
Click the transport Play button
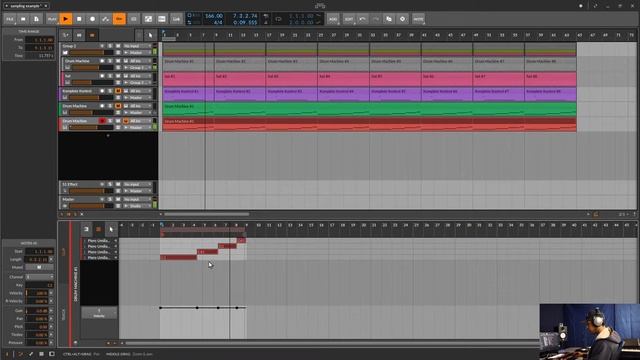pos(65,19)
